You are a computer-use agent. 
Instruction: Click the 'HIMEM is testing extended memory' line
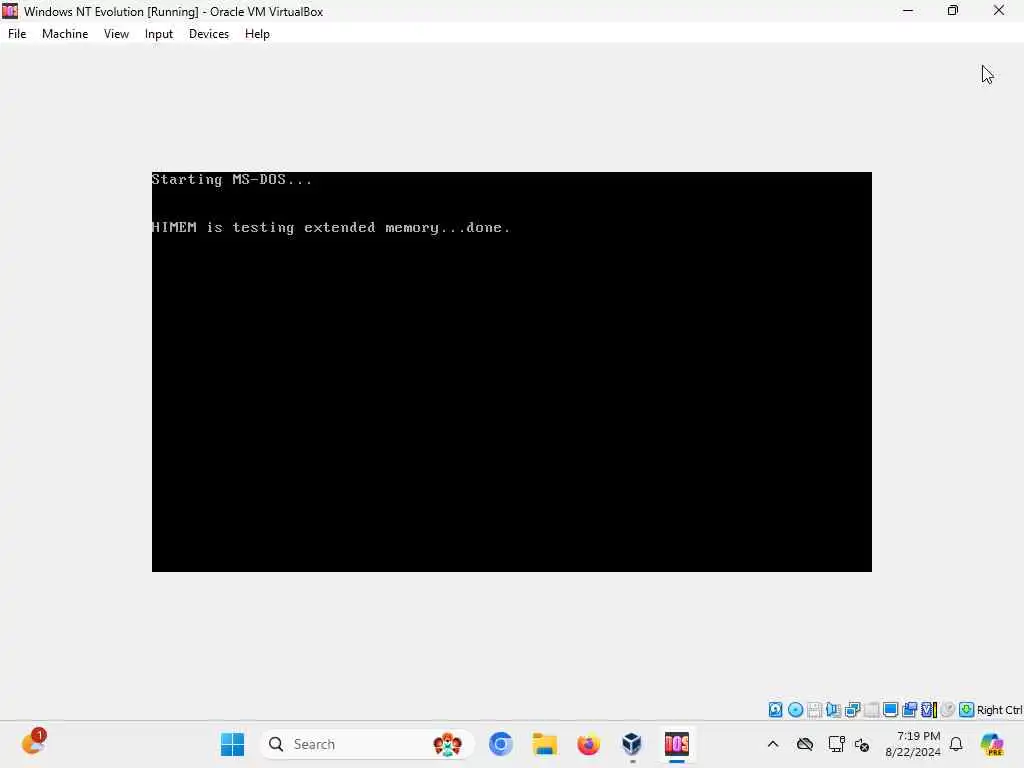click(x=330, y=227)
